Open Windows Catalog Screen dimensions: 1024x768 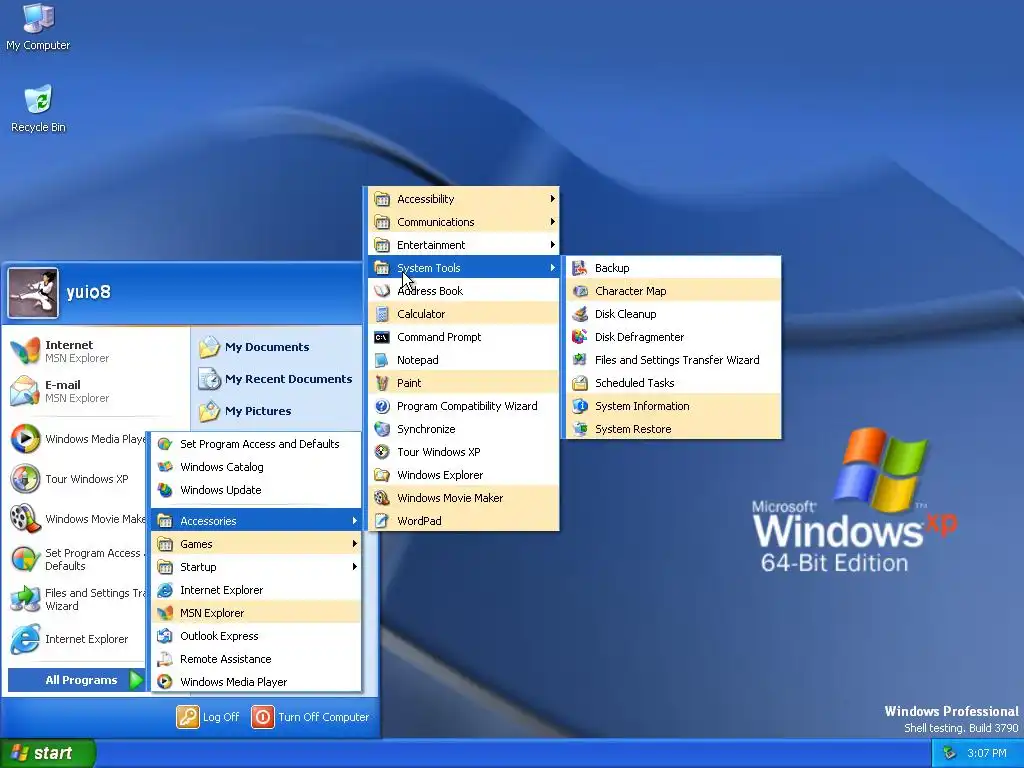point(256,467)
